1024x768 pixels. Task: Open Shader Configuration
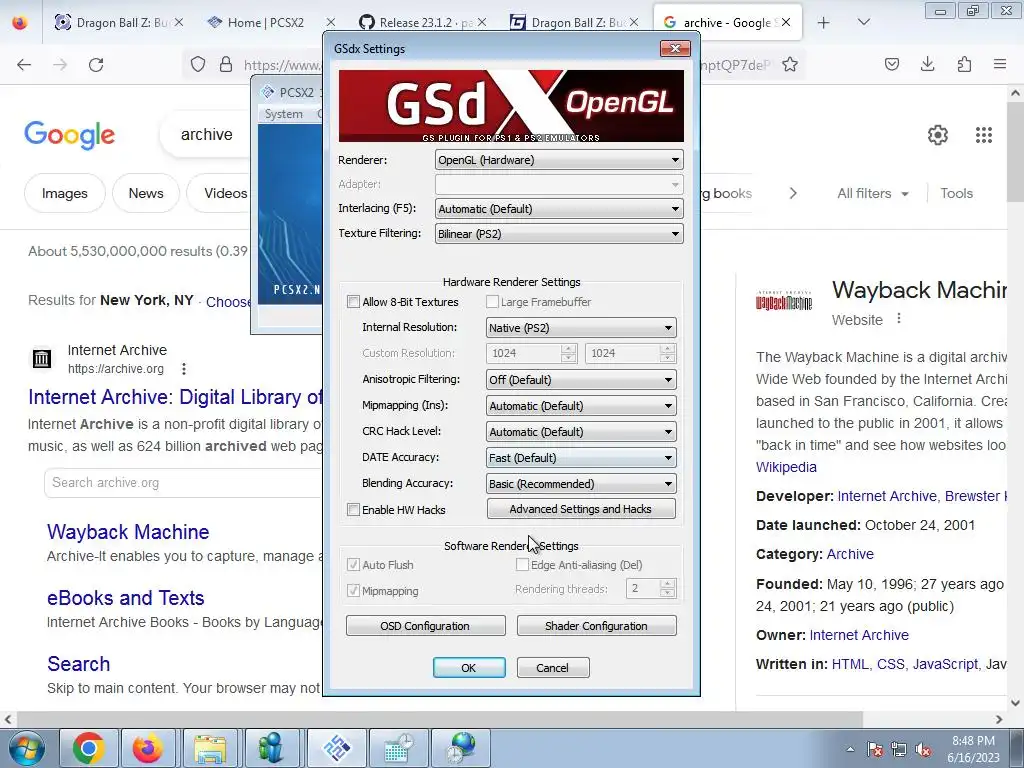coord(596,626)
